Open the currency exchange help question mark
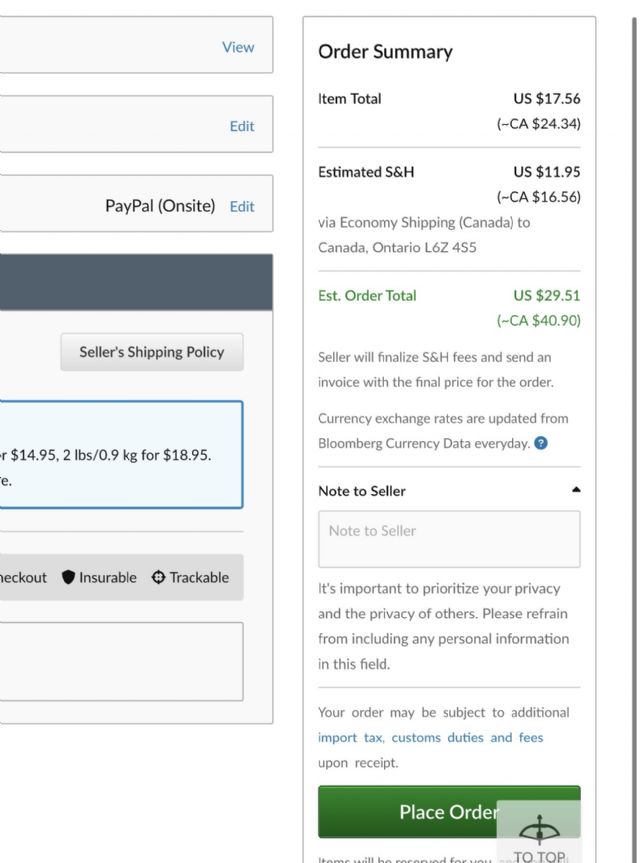 click(541, 444)
